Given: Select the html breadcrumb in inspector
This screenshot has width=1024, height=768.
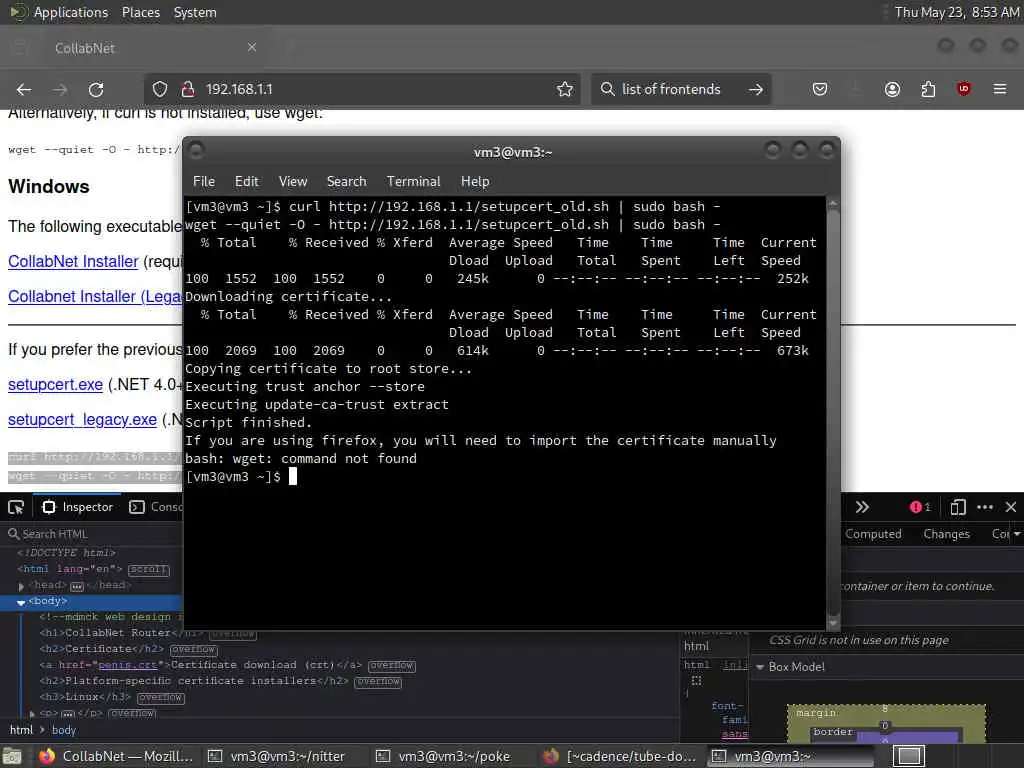Looking at the screenshot, I should tap(21, 730).
